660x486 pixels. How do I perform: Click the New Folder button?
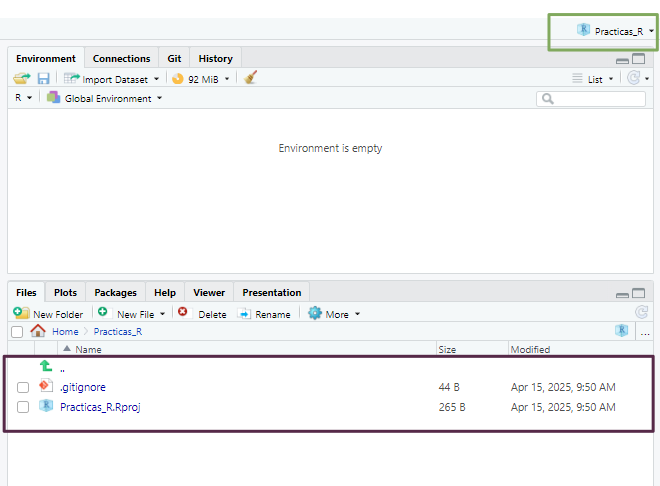coord(49,314)
